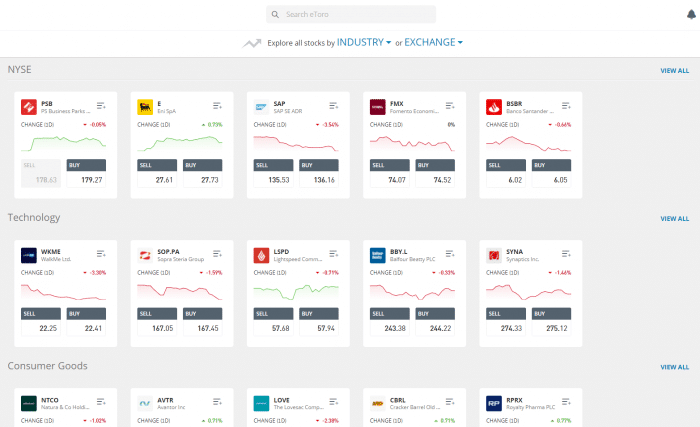The width and height of the screenshot is (700, 427).
Task: Add AVTR to watchlist icon
Action: (x=217, y=402)
